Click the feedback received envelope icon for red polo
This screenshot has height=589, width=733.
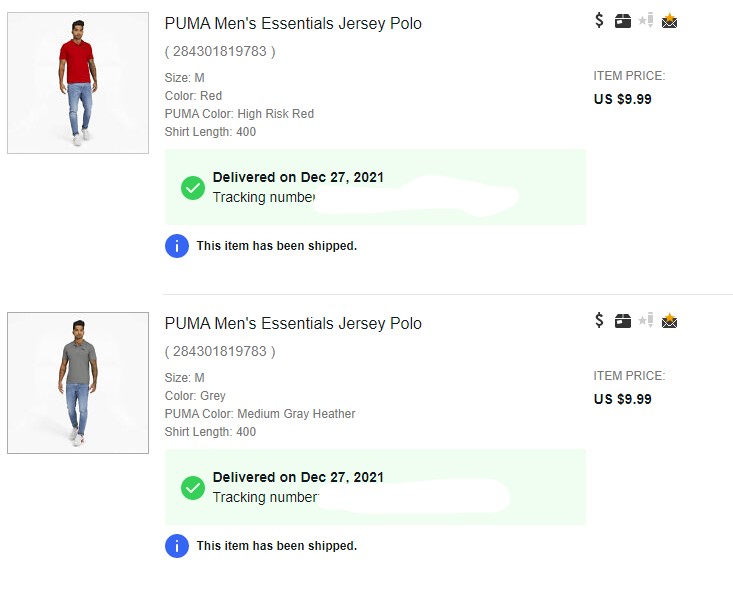[670, 21]
